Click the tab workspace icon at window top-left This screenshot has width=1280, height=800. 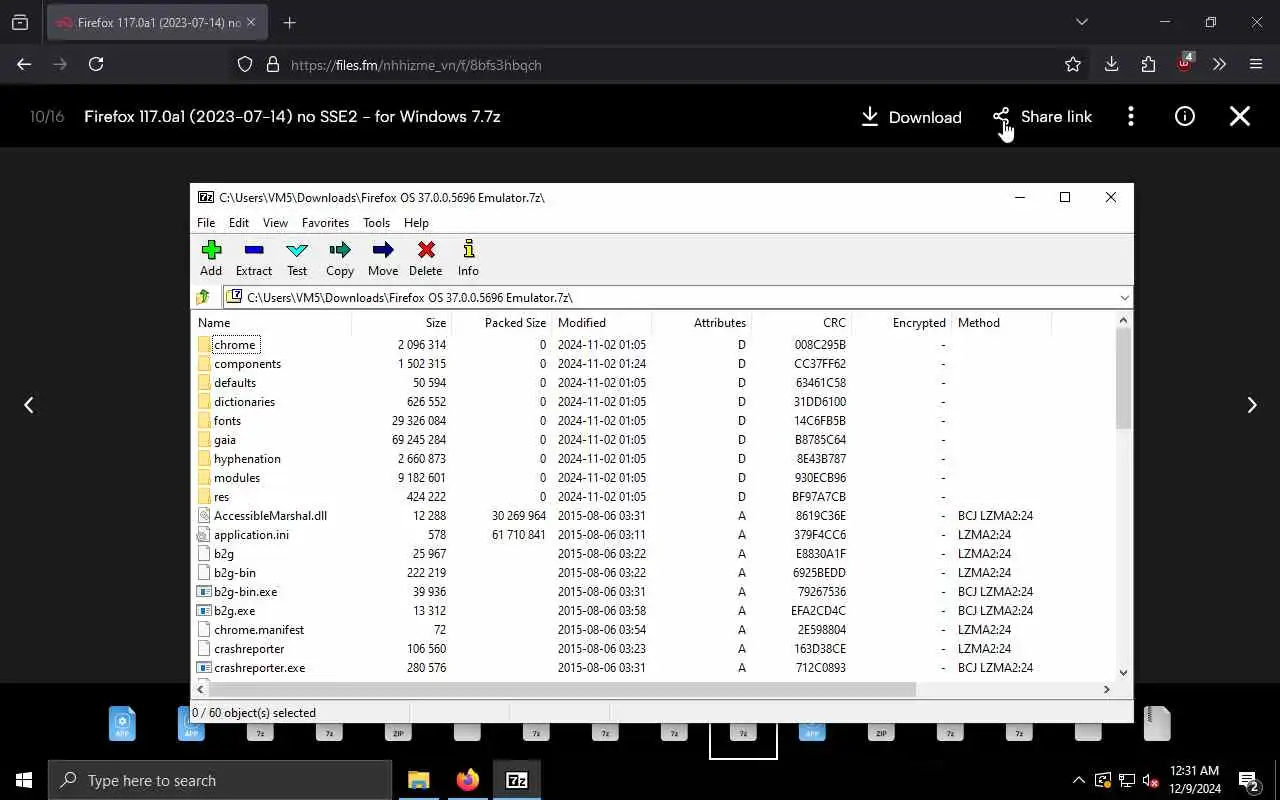[20, 22]
